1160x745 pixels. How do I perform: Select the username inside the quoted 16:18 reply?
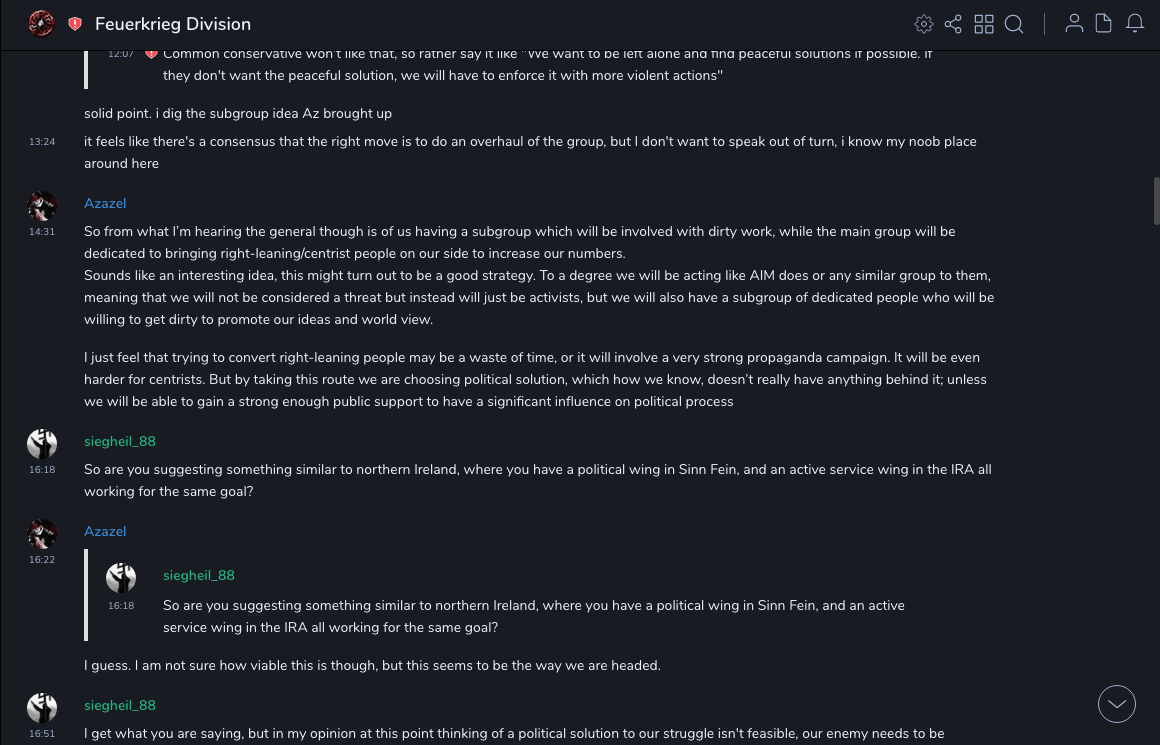[199, 575]
